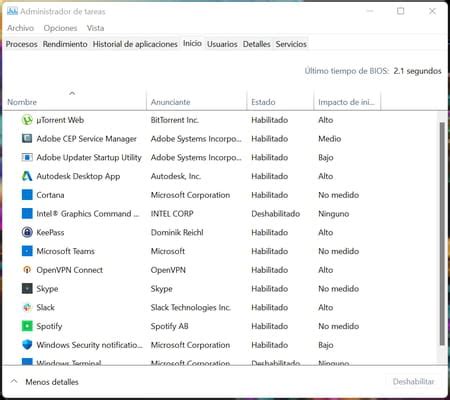The height and width of the screenshot is (400, 450).
Task: Collapse view with Menos detalles
Action: tap(45, 382)
